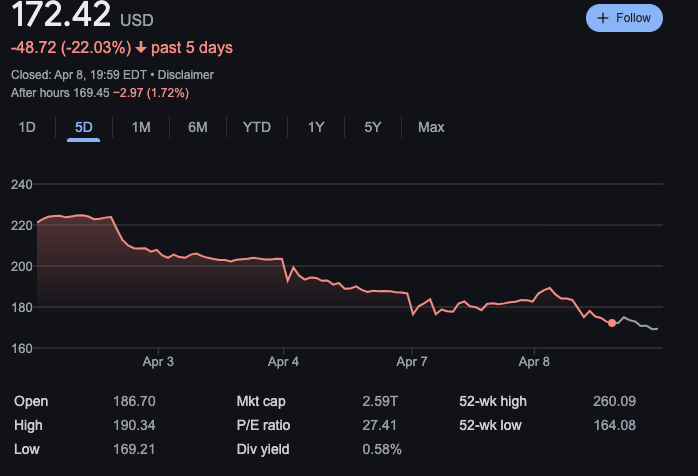Switch chart to 6M range
The height and width of the screenshot is (476, 698).
click(198, 127)
